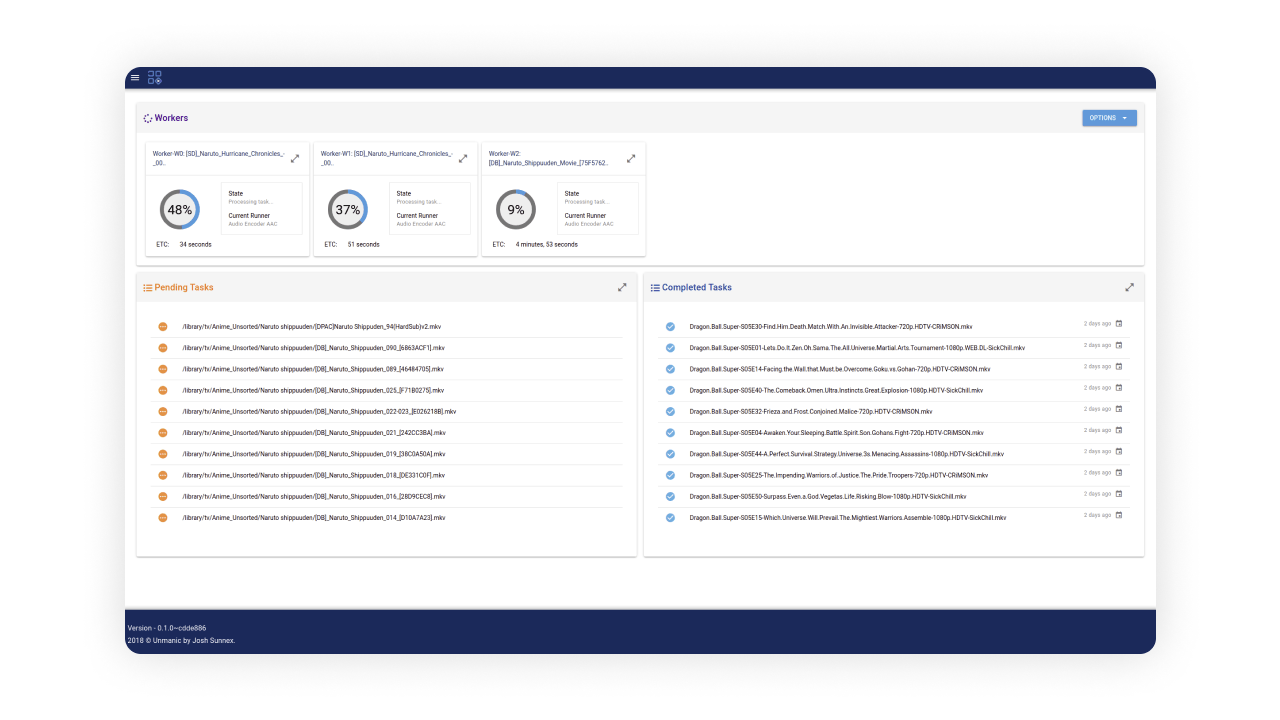Open the Options dropdown button
Screen dimensions: 1280x720
(x=1109, y=118)
